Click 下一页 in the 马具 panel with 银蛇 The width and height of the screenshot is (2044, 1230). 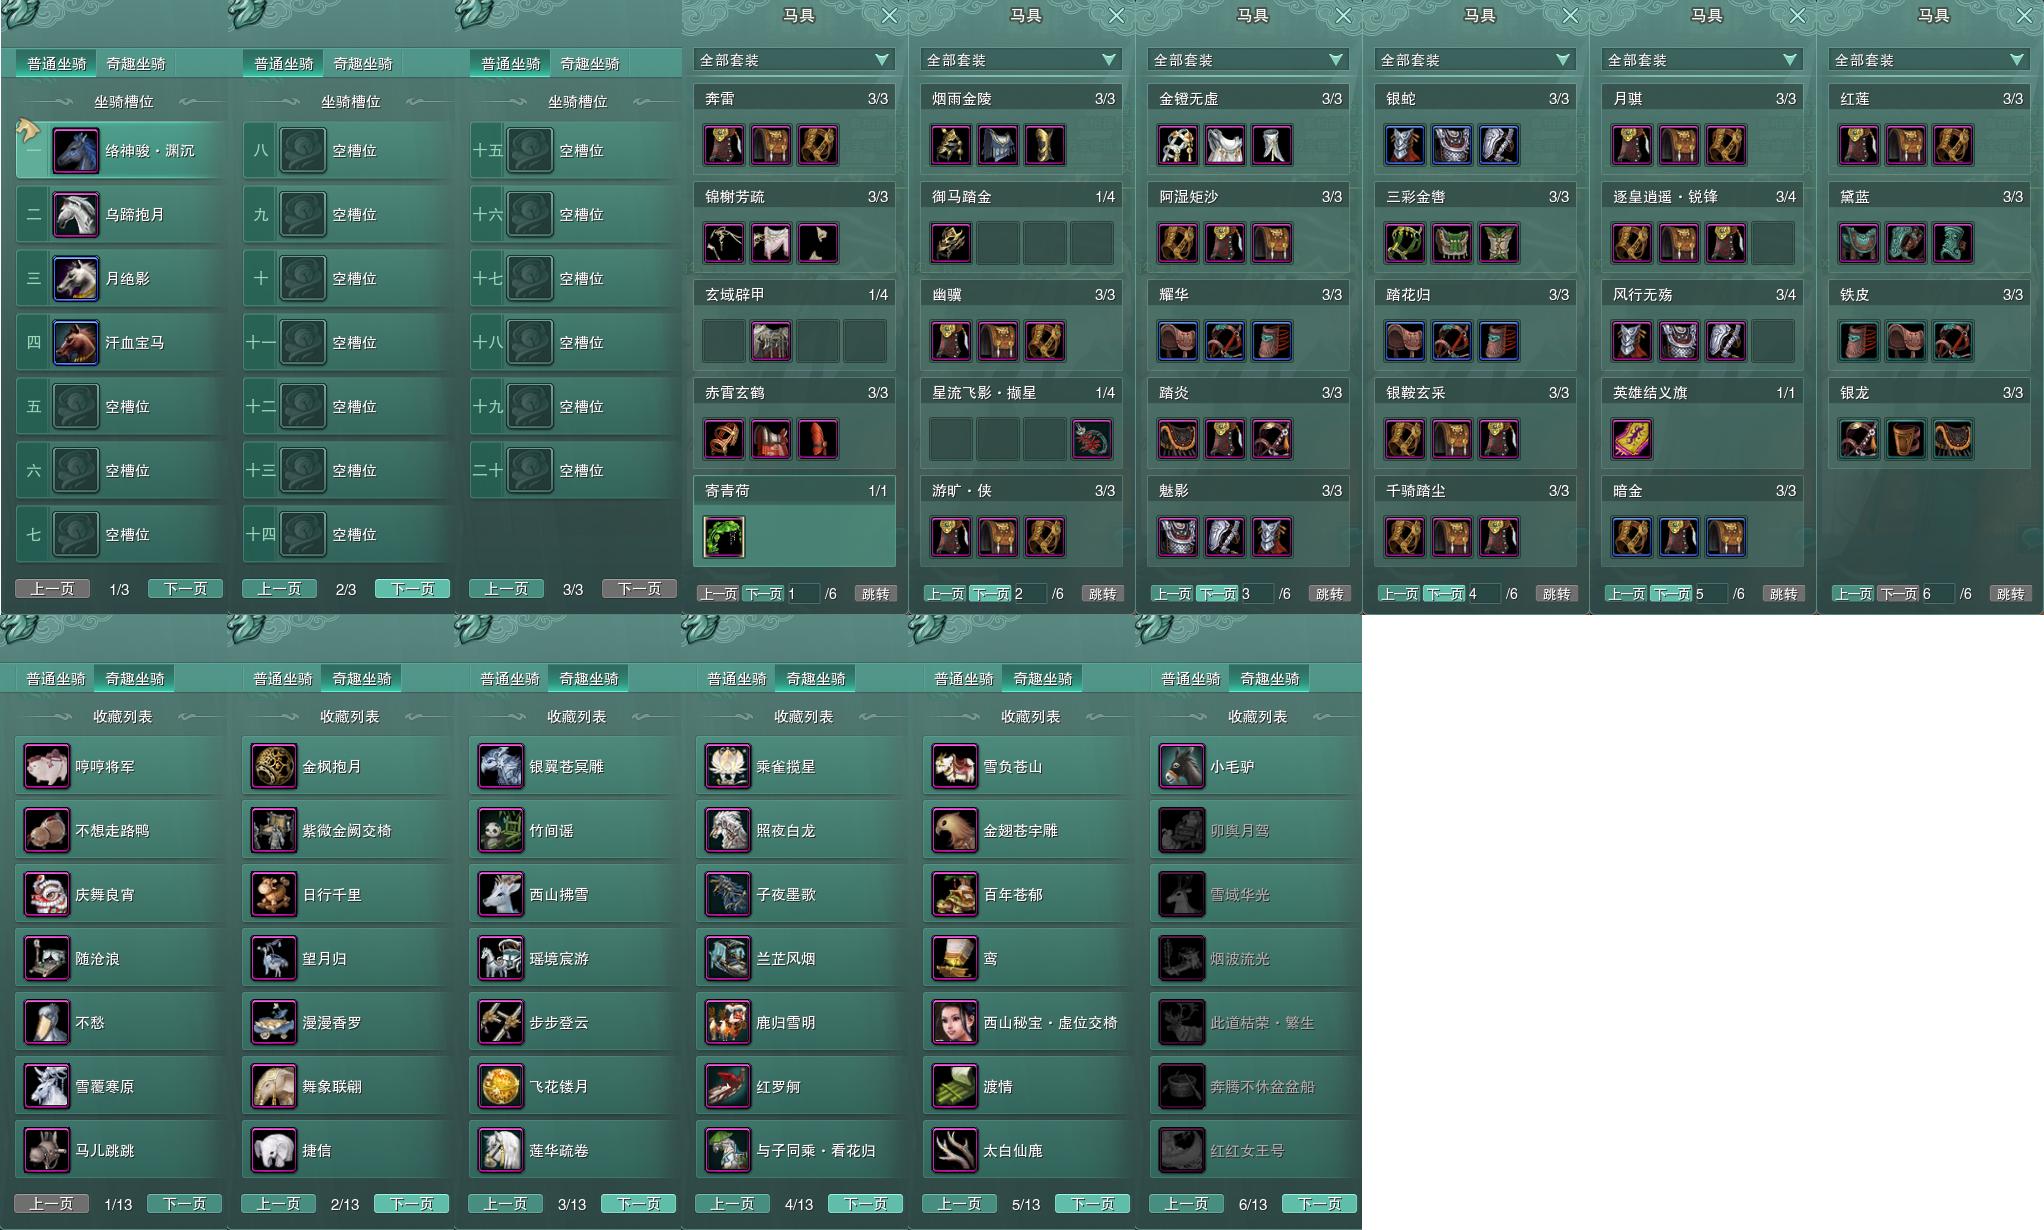pyautogui.click(x=1444, y=594)
